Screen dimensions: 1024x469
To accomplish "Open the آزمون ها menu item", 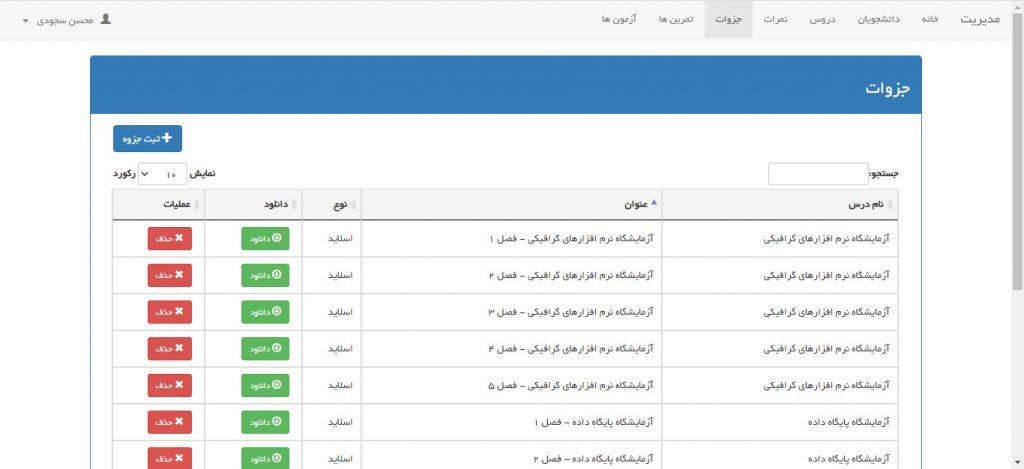I will (x=619, y=20).
